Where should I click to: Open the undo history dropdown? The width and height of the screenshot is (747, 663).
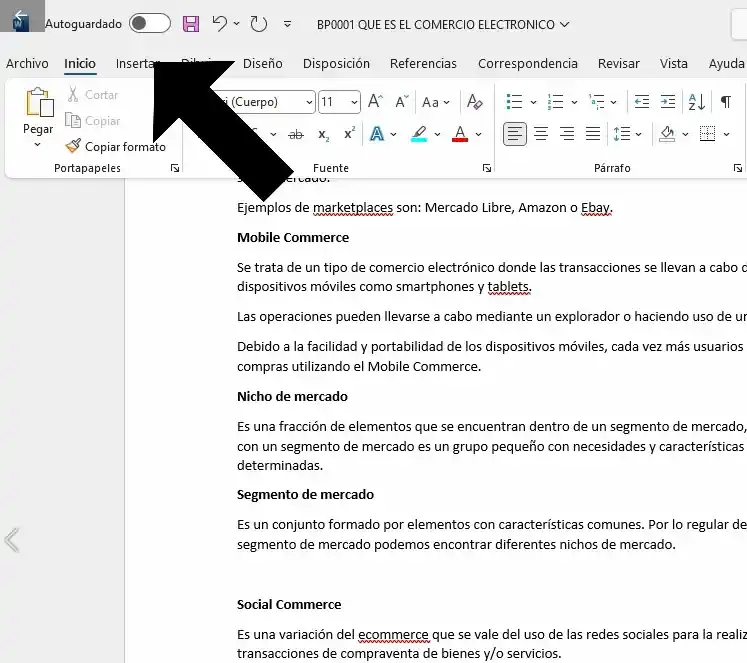[x=236, y=23]
